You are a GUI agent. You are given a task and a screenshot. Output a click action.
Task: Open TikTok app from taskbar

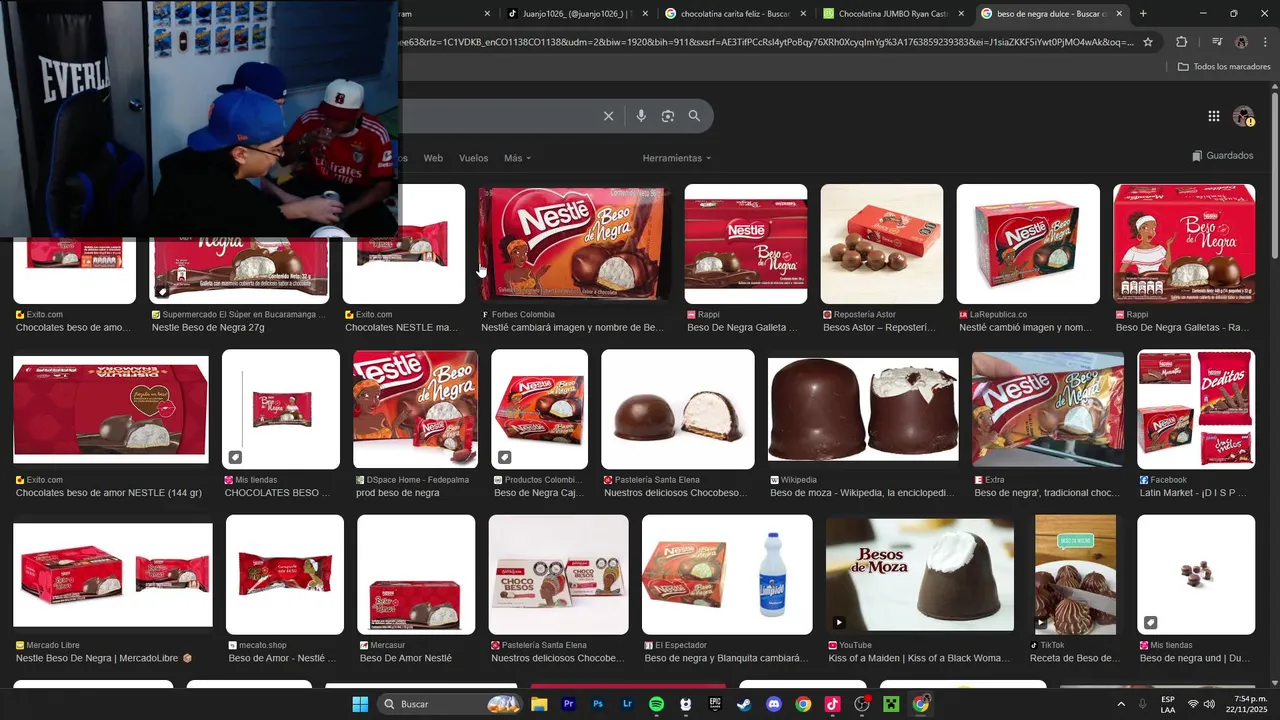click(832, 704)
